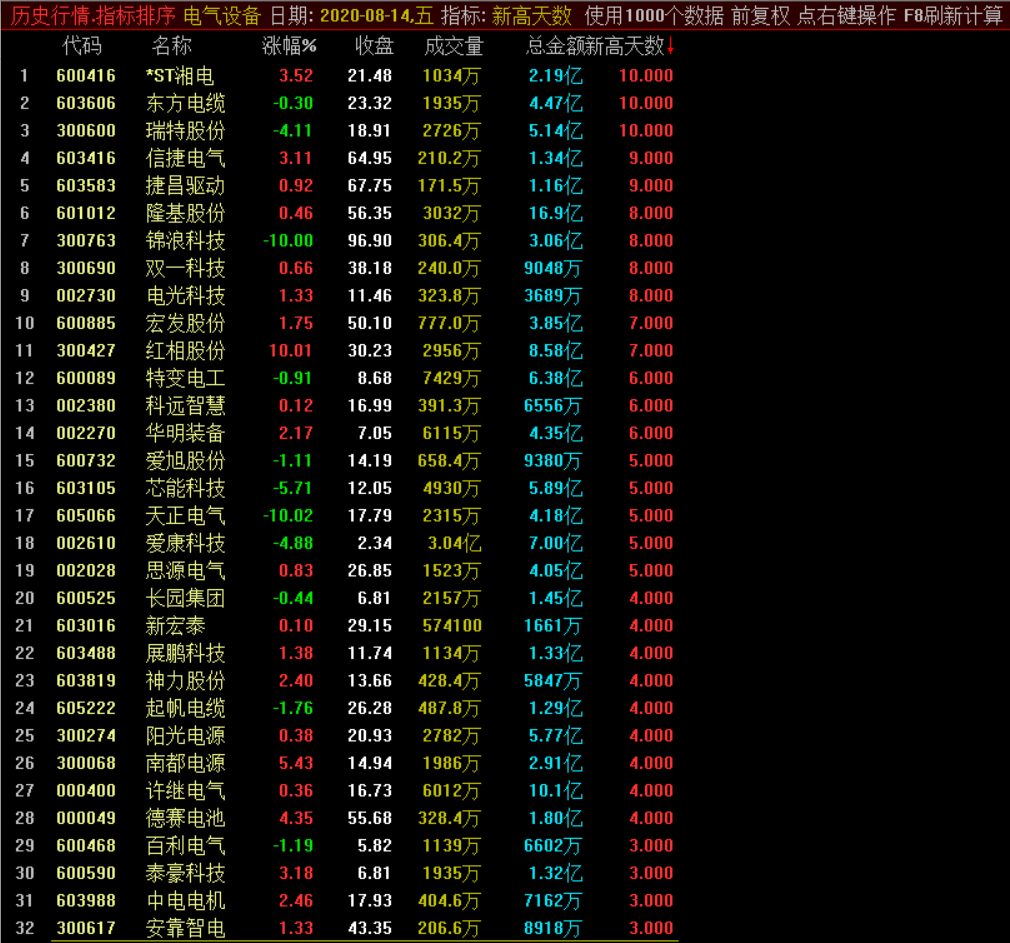
Task: Select 起帆电缆 in the list
Action: click(186, 709)
